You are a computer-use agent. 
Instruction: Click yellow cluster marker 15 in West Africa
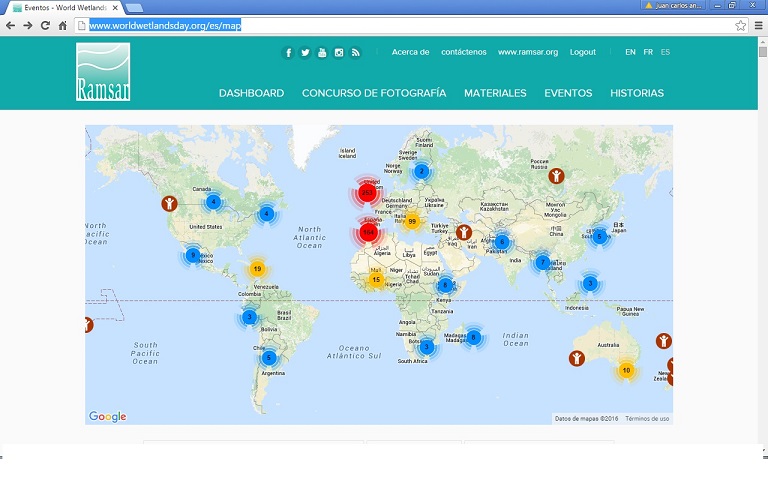pos(376,280)
